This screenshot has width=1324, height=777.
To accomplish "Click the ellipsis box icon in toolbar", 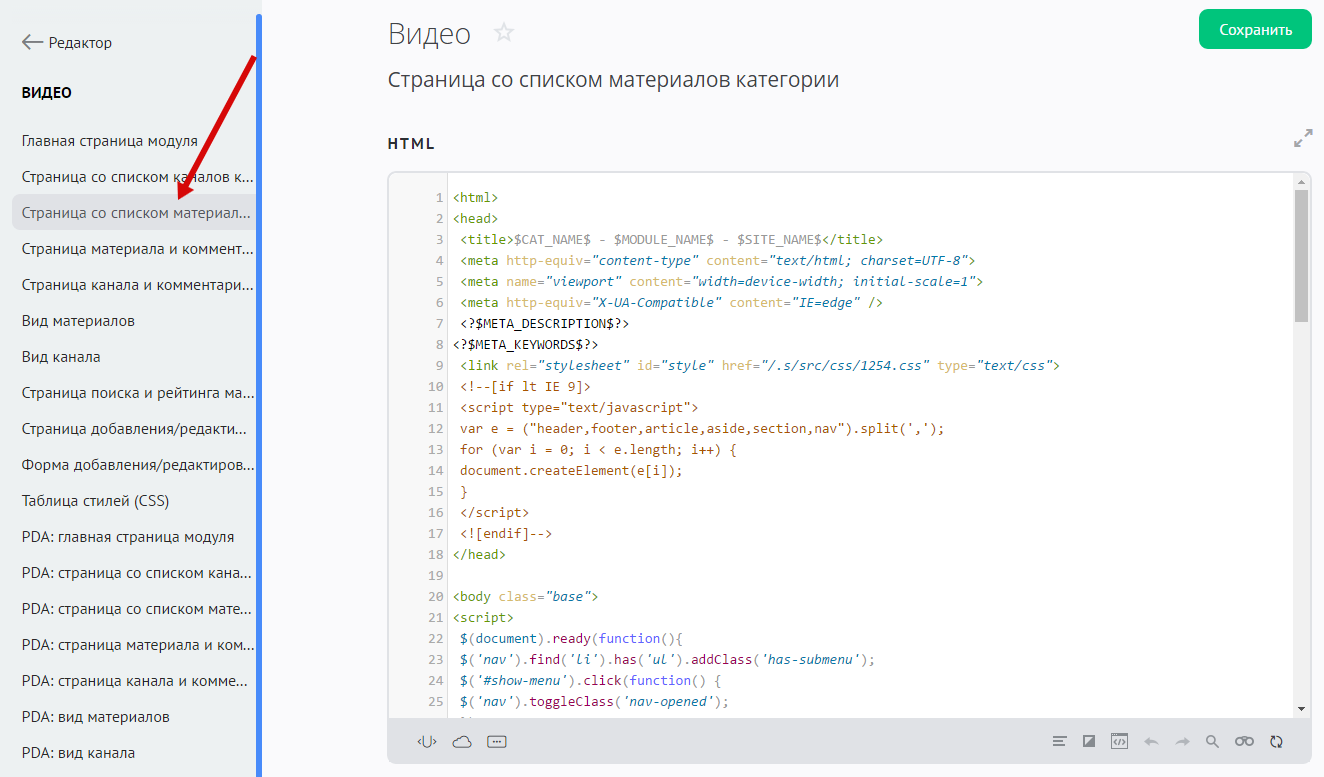I will (x=497, y=741).
